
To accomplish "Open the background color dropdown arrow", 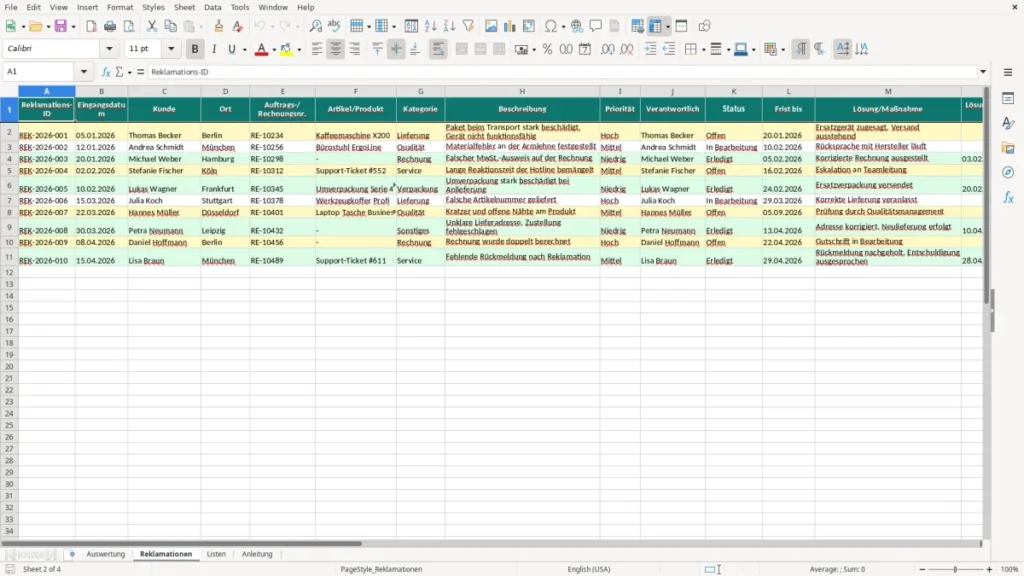I will [299, 49].
